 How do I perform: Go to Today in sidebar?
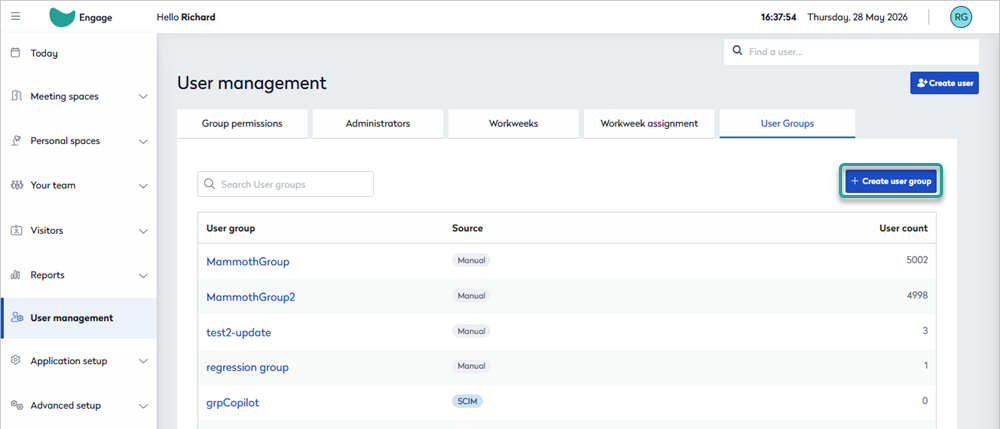(x=78, y=53)
